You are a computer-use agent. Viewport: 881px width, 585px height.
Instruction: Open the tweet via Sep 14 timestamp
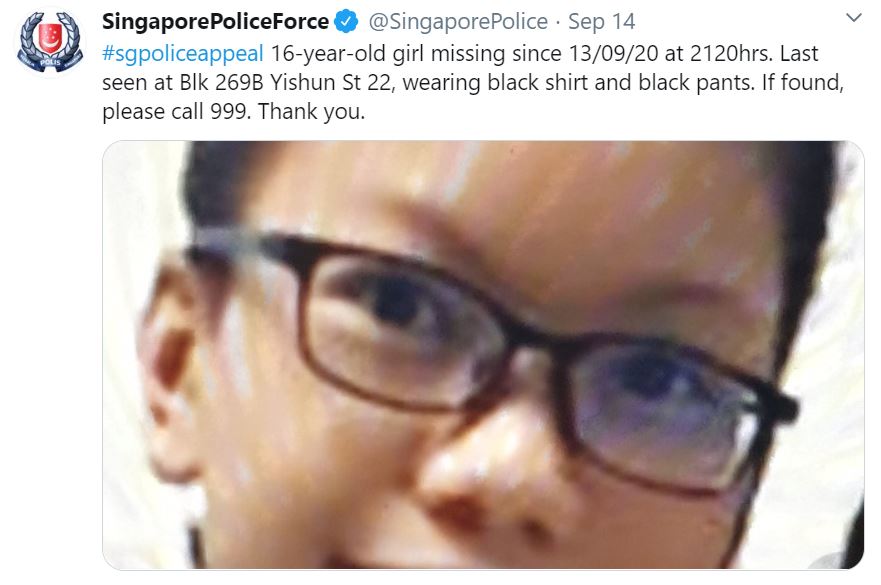[601, 22]
